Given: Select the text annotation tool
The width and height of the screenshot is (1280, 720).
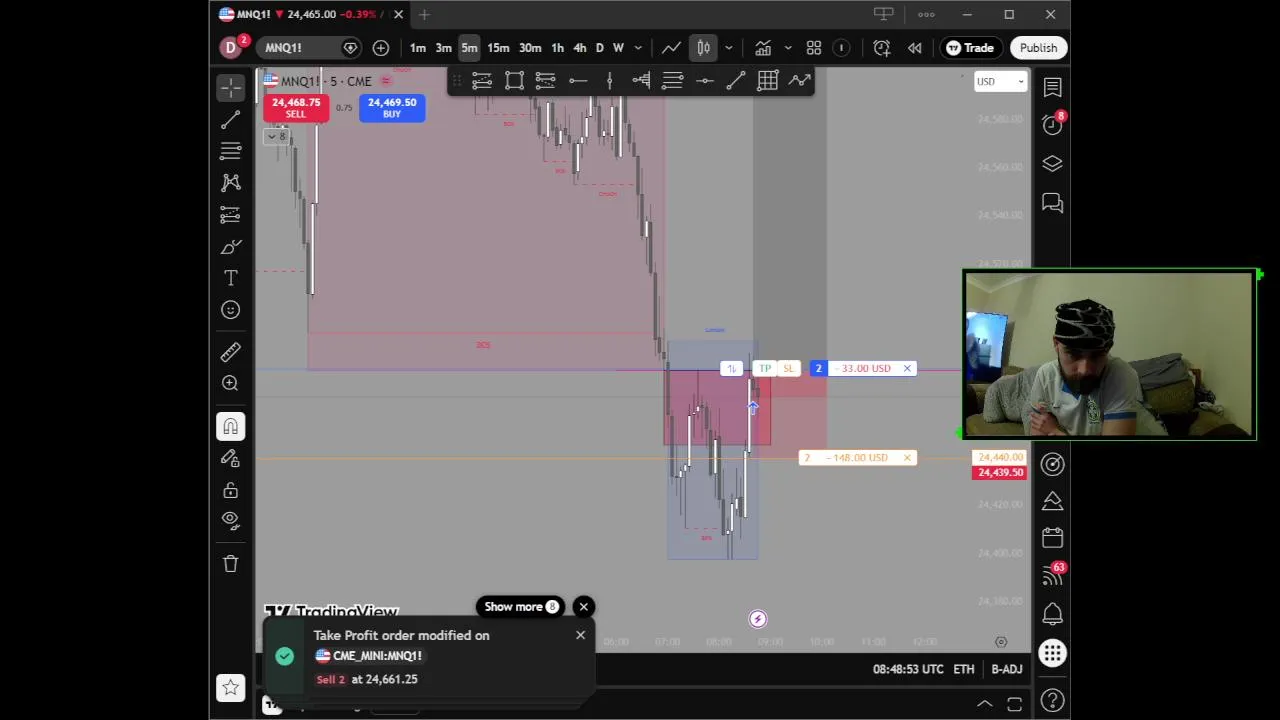Looking at the screenshot, I should coord(231,278).
